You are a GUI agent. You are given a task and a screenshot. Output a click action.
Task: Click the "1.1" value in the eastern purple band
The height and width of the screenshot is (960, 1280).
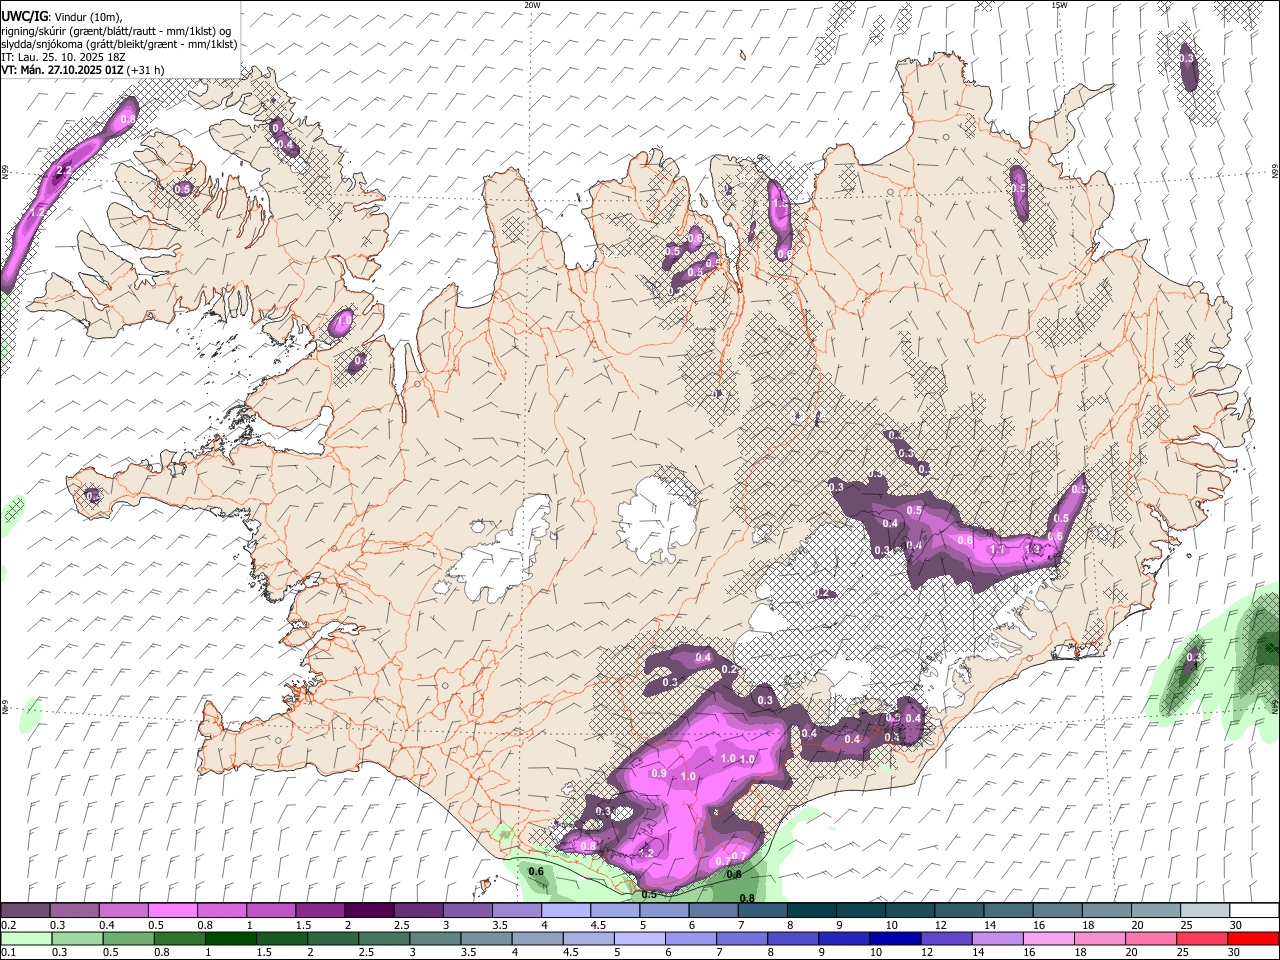(997, 550)
